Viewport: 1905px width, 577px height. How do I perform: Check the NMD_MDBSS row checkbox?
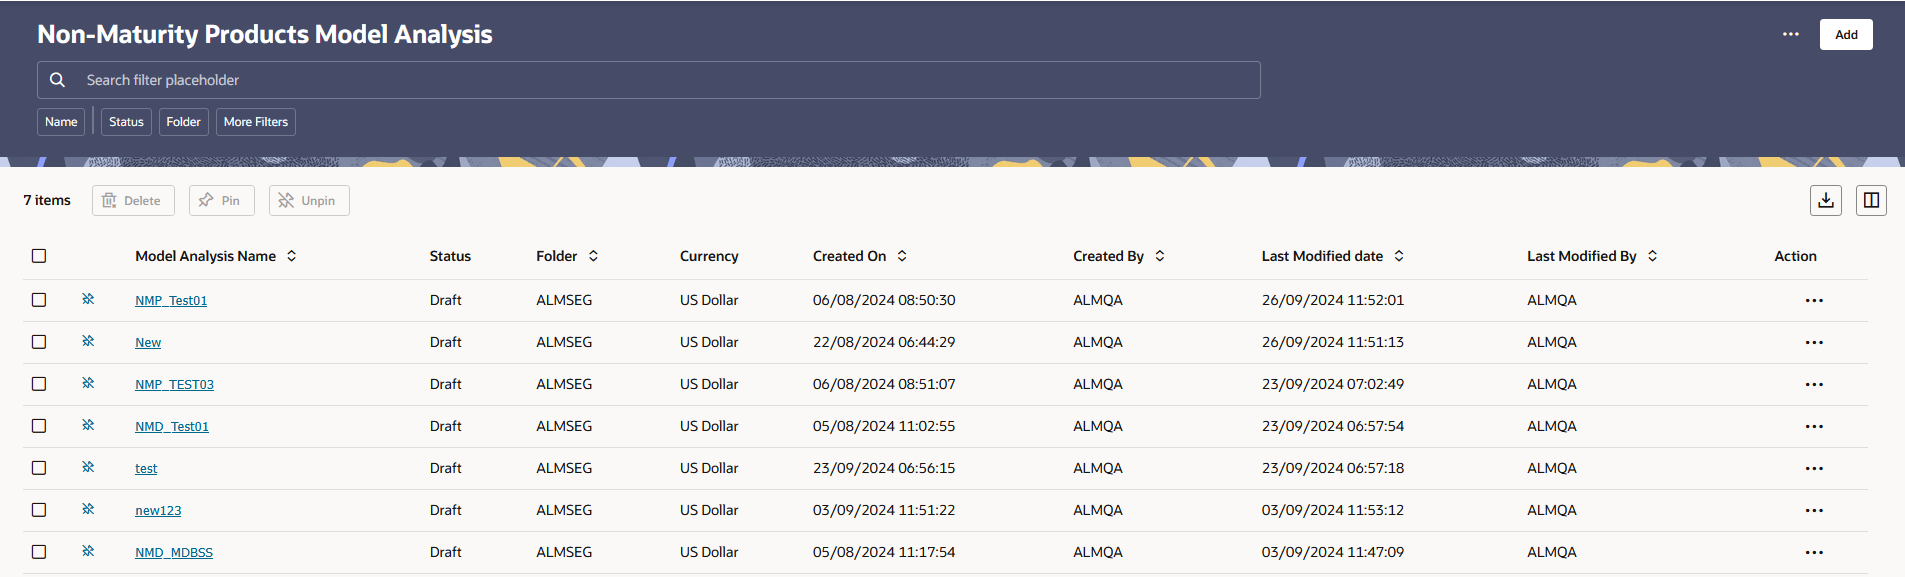click(x=39, y=552)
